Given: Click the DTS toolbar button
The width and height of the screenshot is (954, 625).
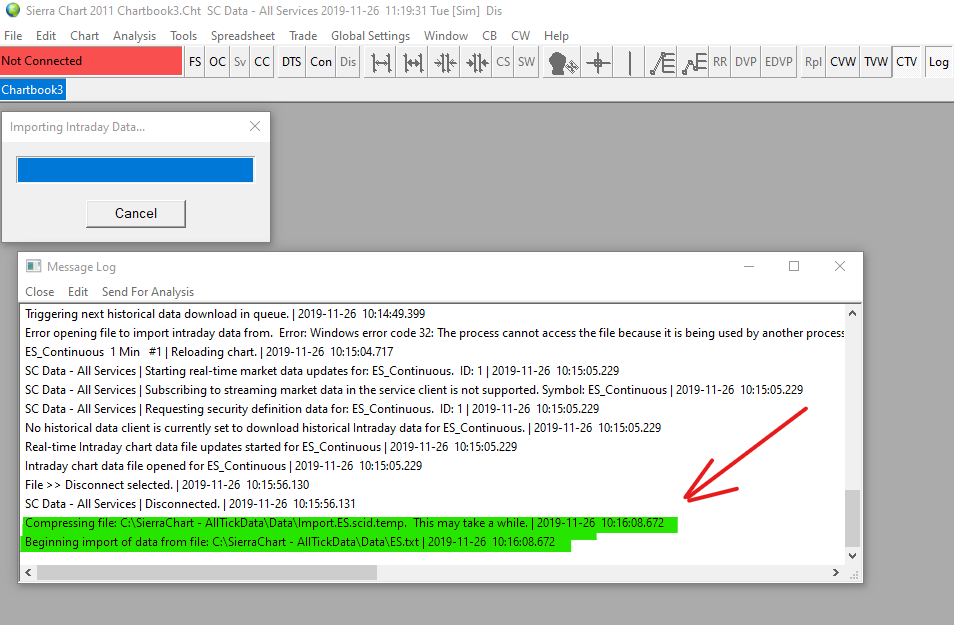Looking at the screenshot, I should pos(291,61).
